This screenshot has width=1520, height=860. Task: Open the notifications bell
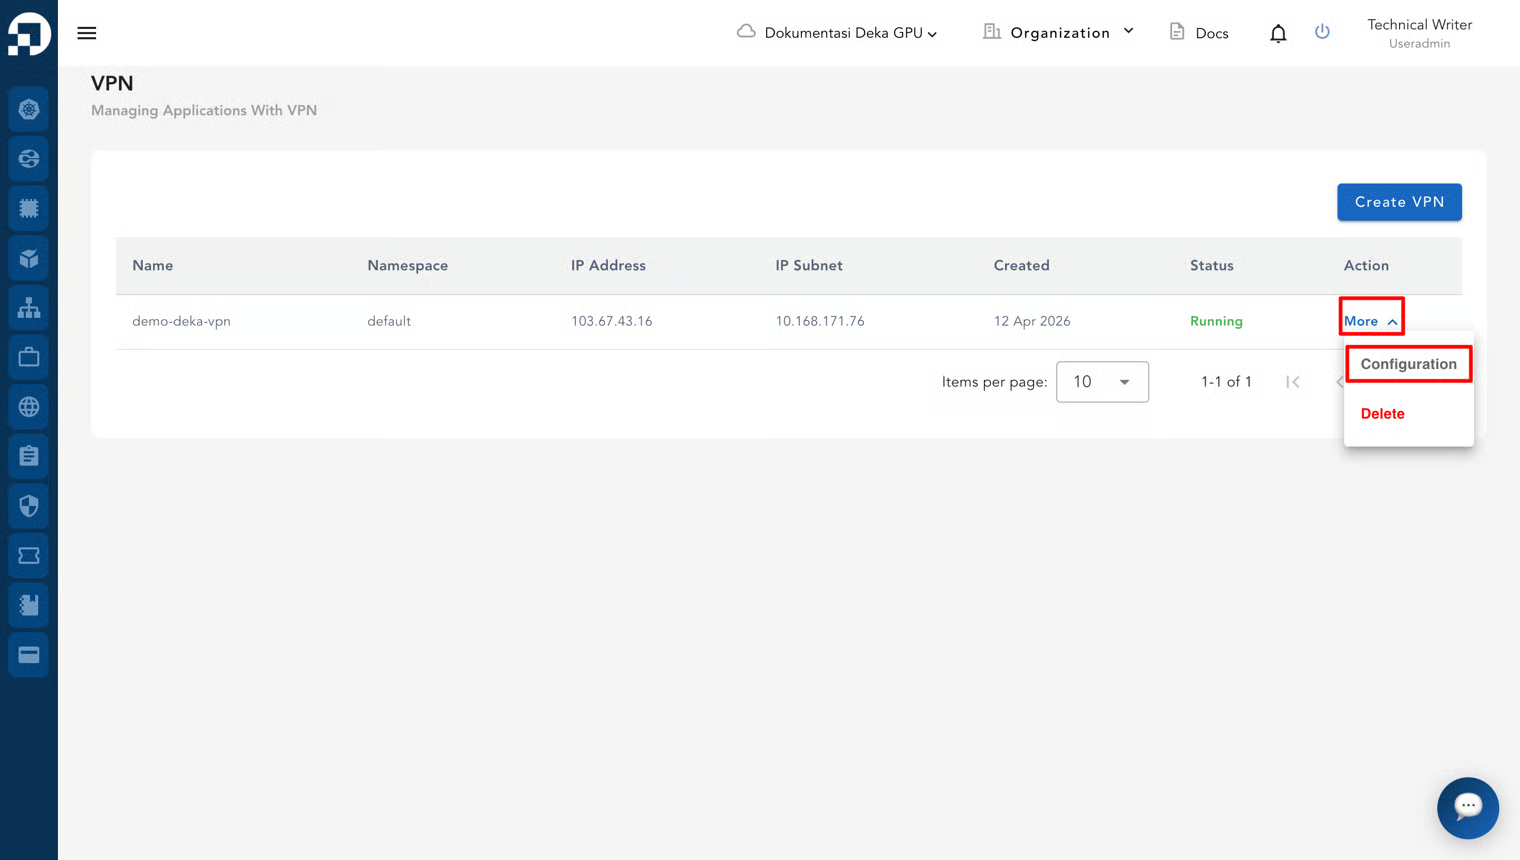[1278, 33]
